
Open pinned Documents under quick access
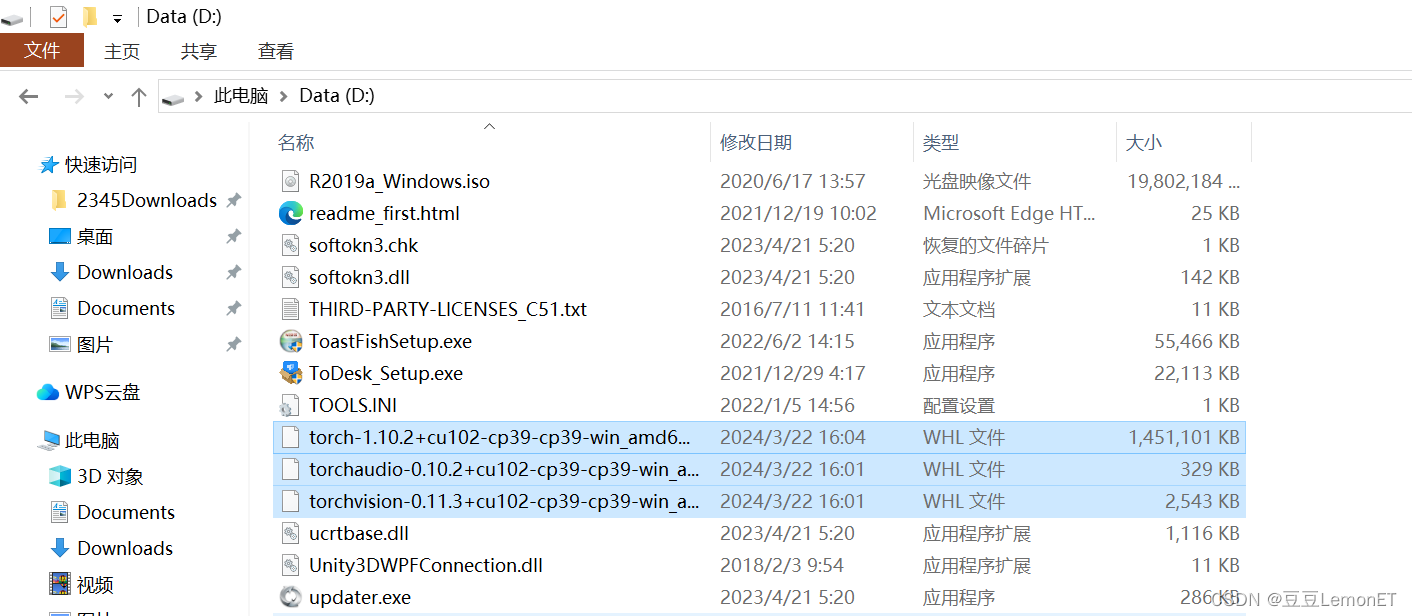(126, 309)
